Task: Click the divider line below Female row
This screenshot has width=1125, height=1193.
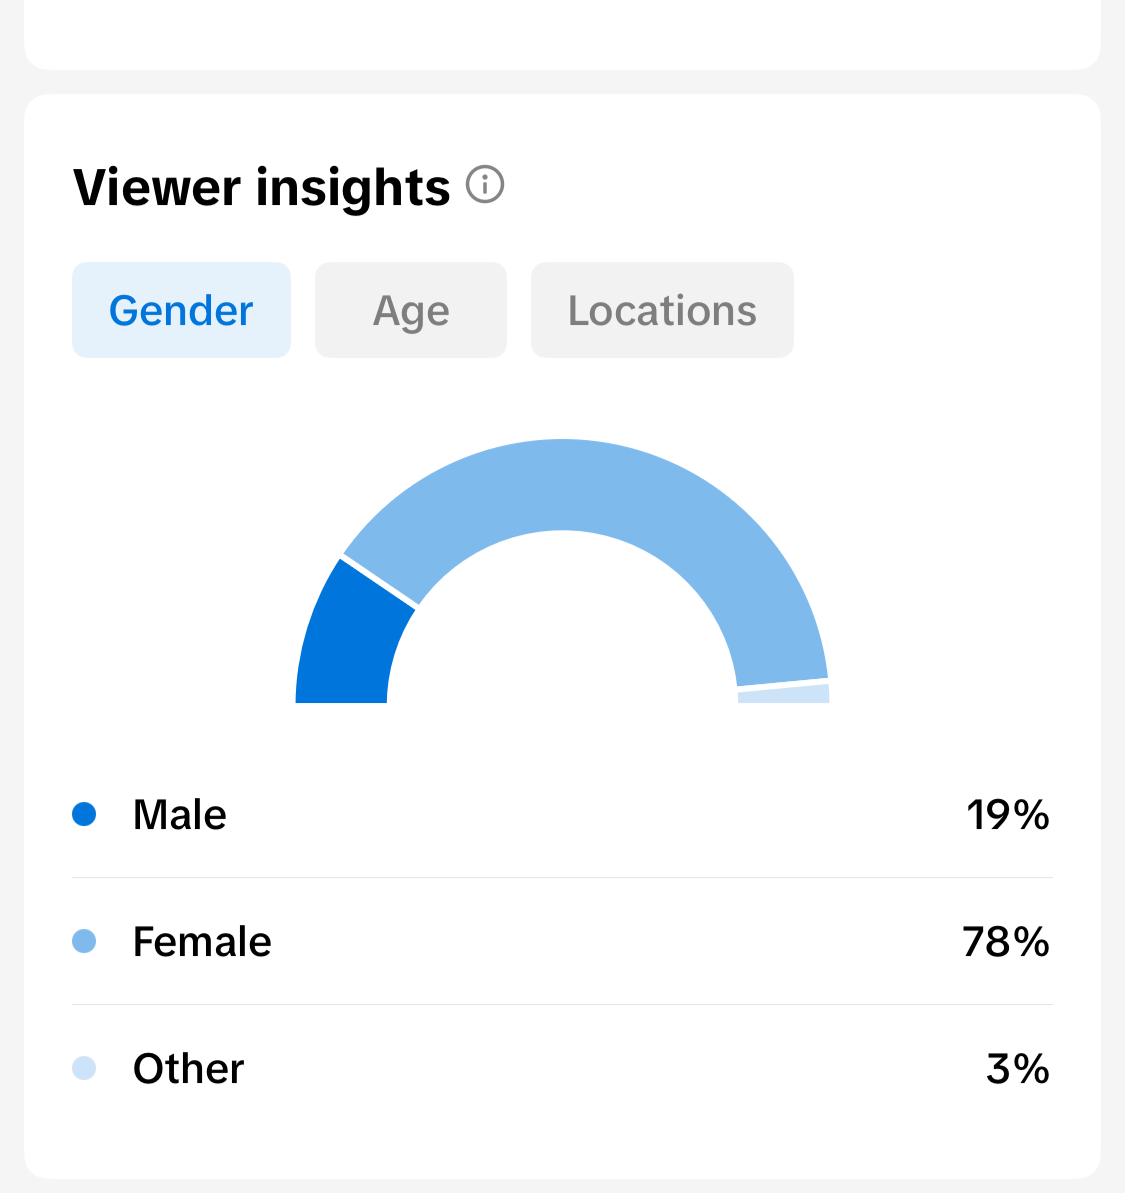Action: 562,1004
